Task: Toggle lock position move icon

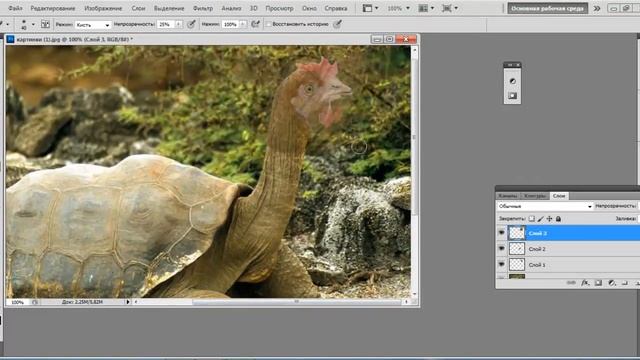Action: click(x=549, y=219)
